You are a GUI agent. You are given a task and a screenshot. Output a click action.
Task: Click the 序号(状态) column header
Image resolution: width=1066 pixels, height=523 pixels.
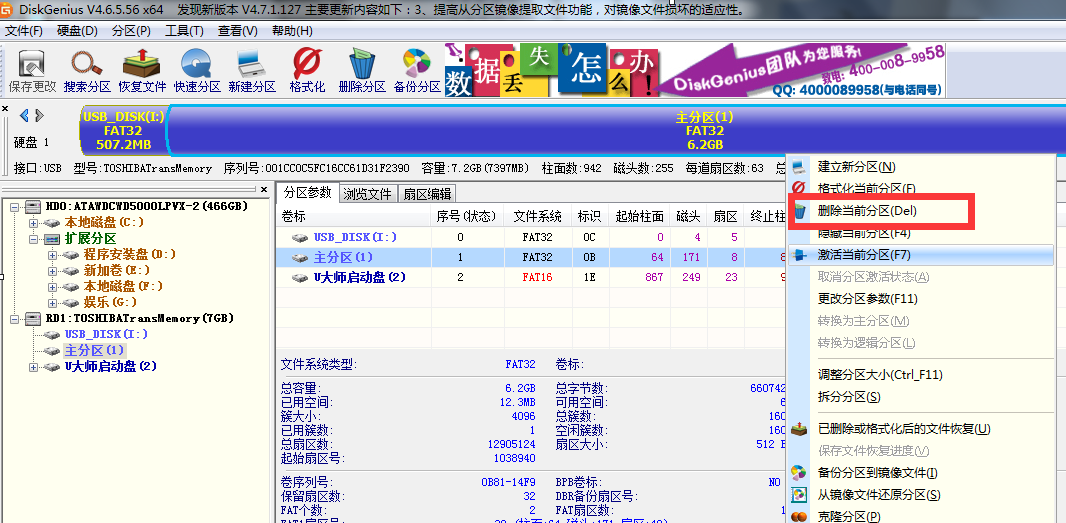click(x=468, y=216)
